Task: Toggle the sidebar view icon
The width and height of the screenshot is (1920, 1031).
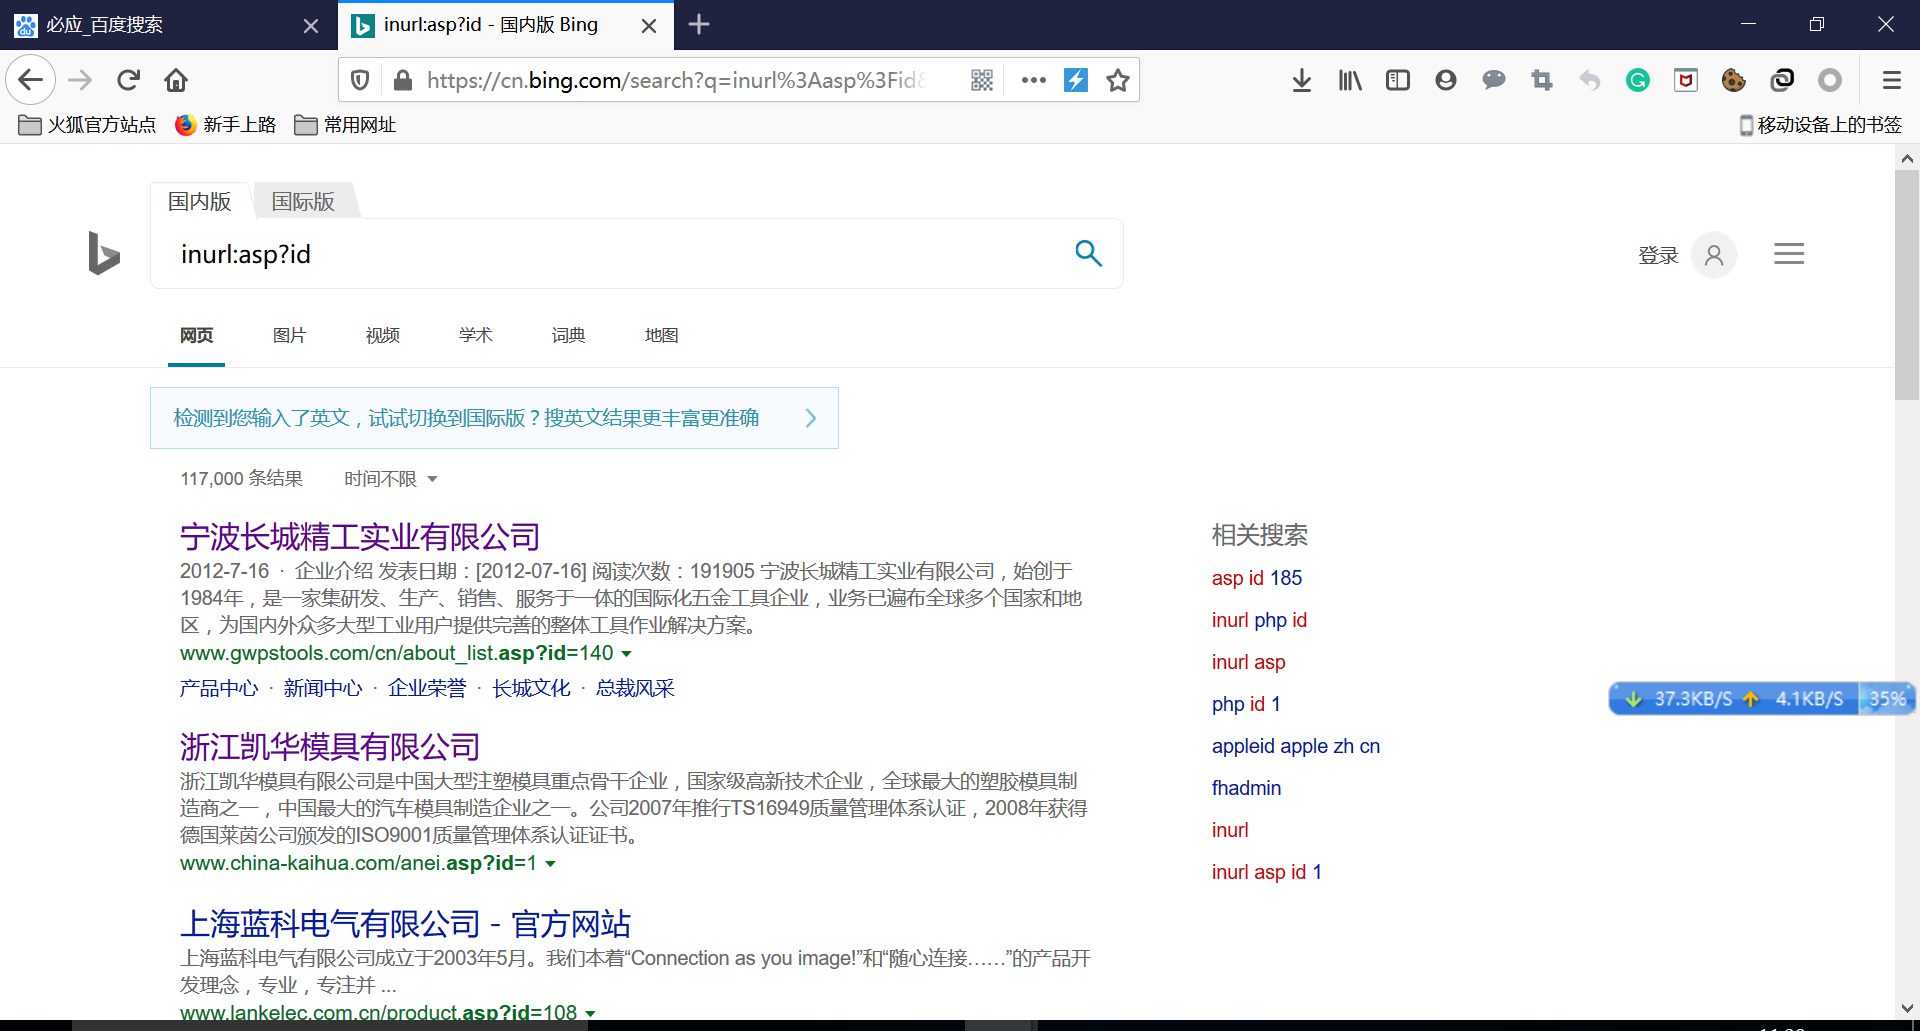Action: pyautogui.click(x=1397, y=80)
